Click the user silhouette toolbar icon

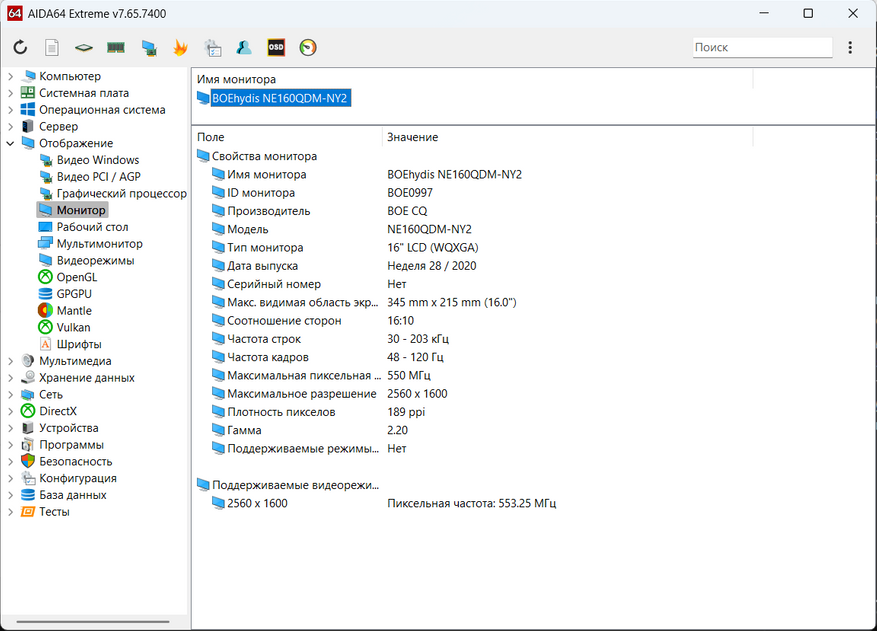[244, 47]
